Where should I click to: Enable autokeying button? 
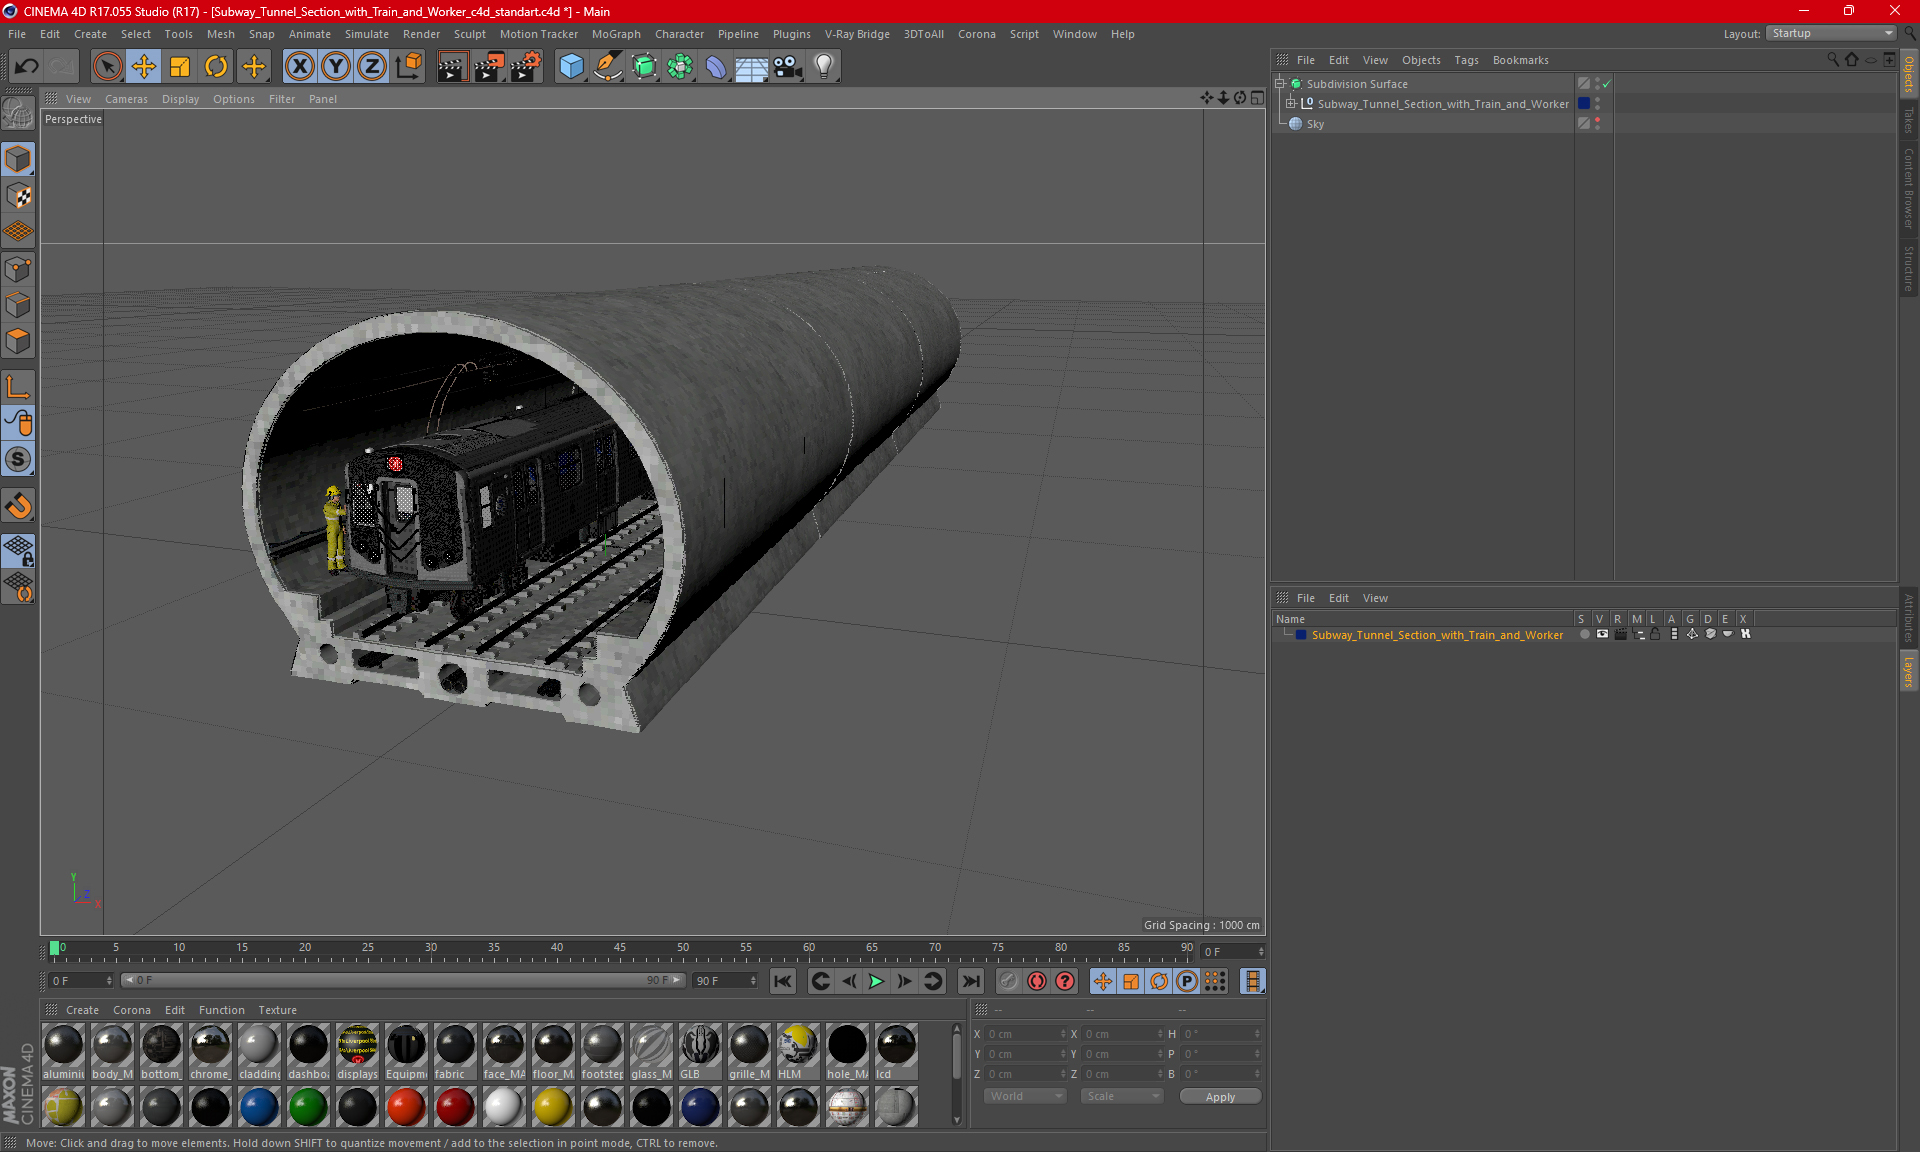click(x=1037, y=981)
